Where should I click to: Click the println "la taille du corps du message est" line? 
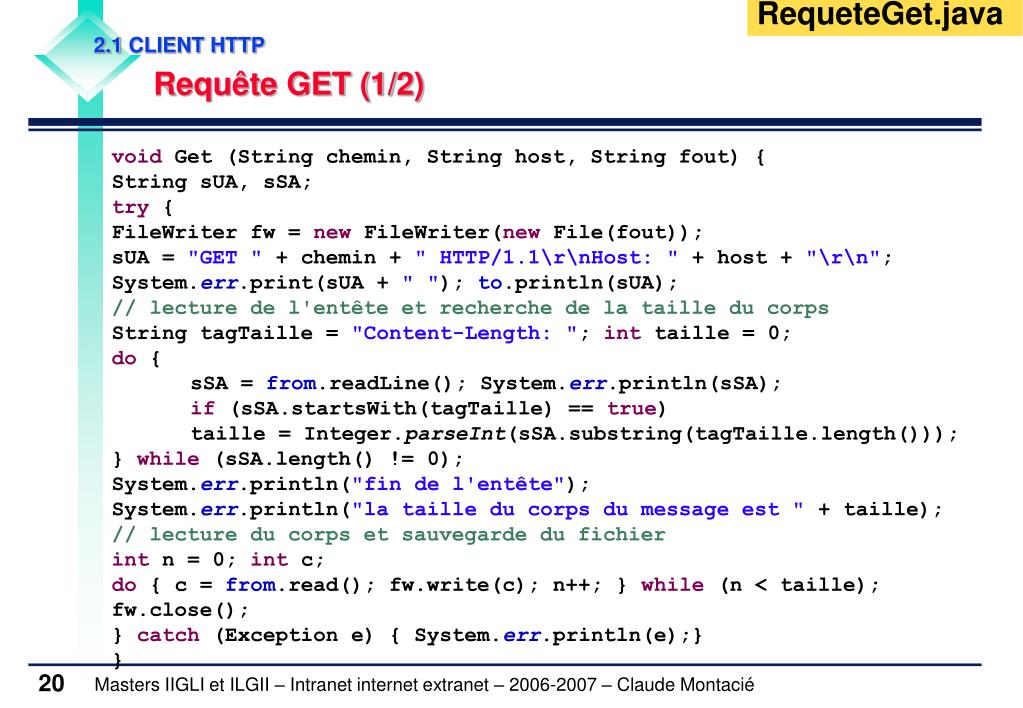[527, 510]
